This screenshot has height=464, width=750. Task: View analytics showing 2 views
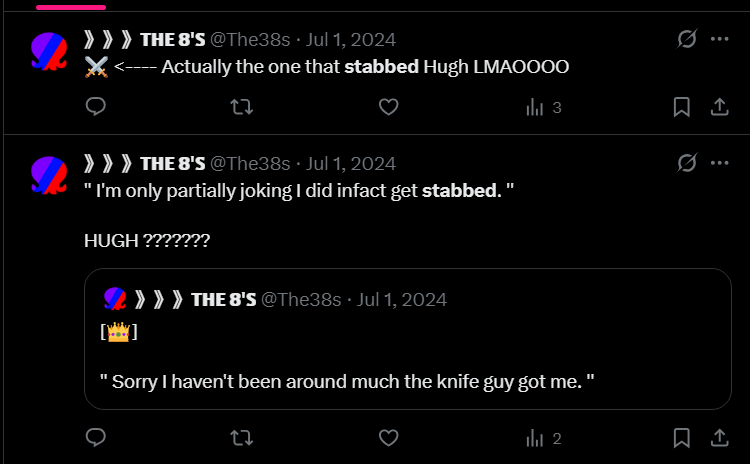543,437
